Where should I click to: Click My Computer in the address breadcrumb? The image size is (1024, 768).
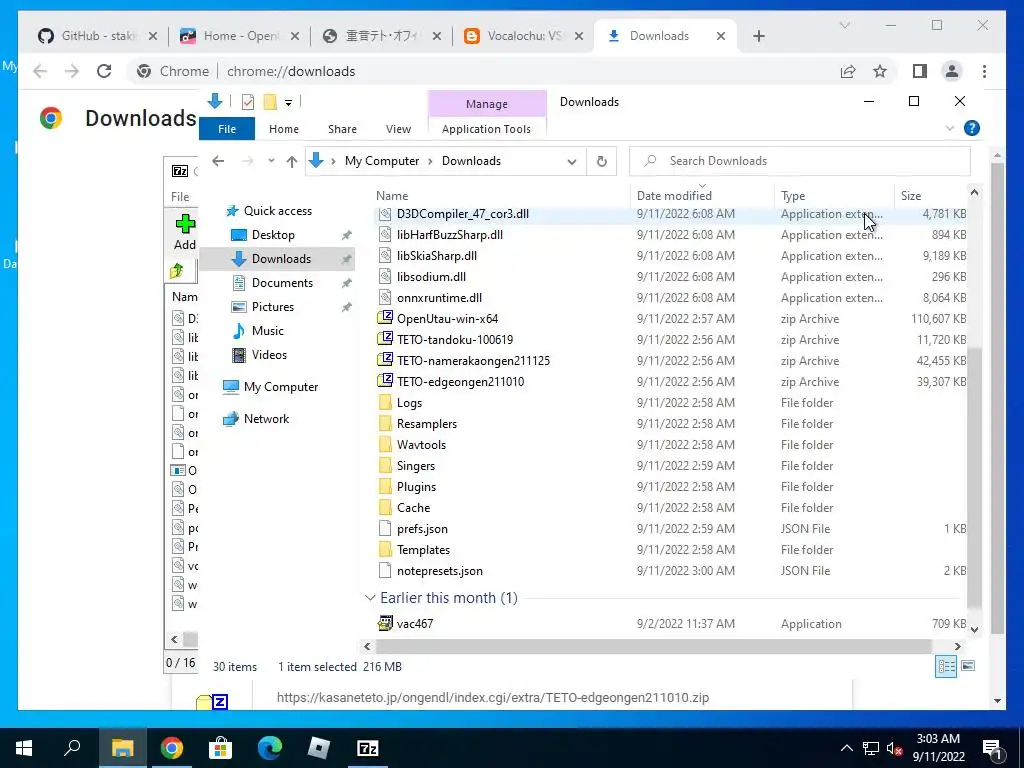pos(381,161)
